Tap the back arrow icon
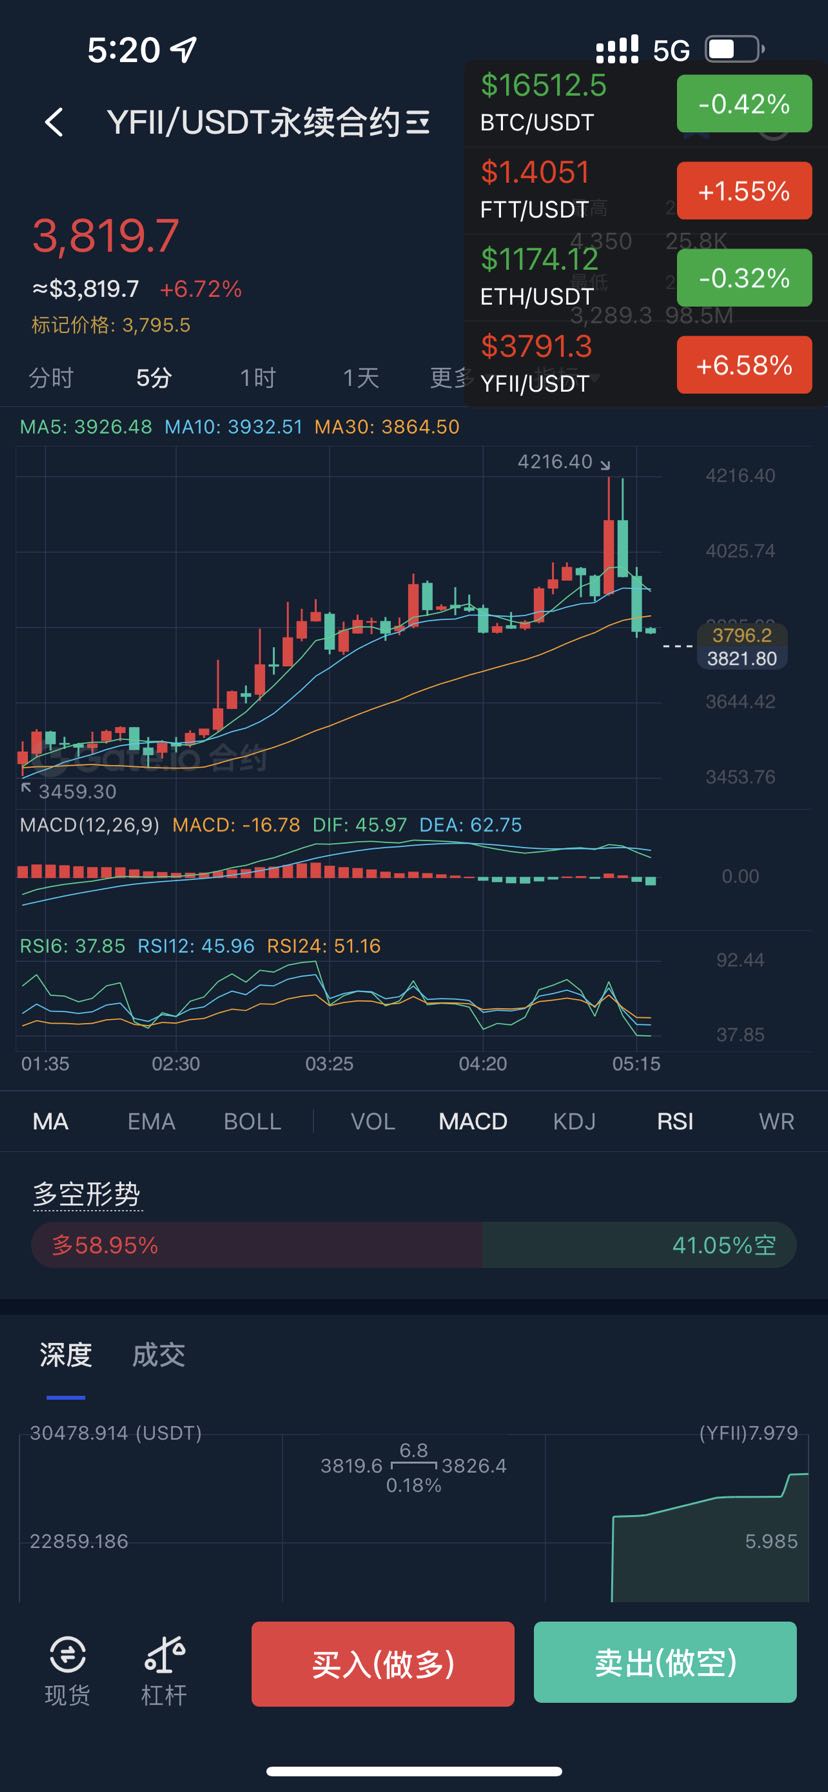 [54, 122]
